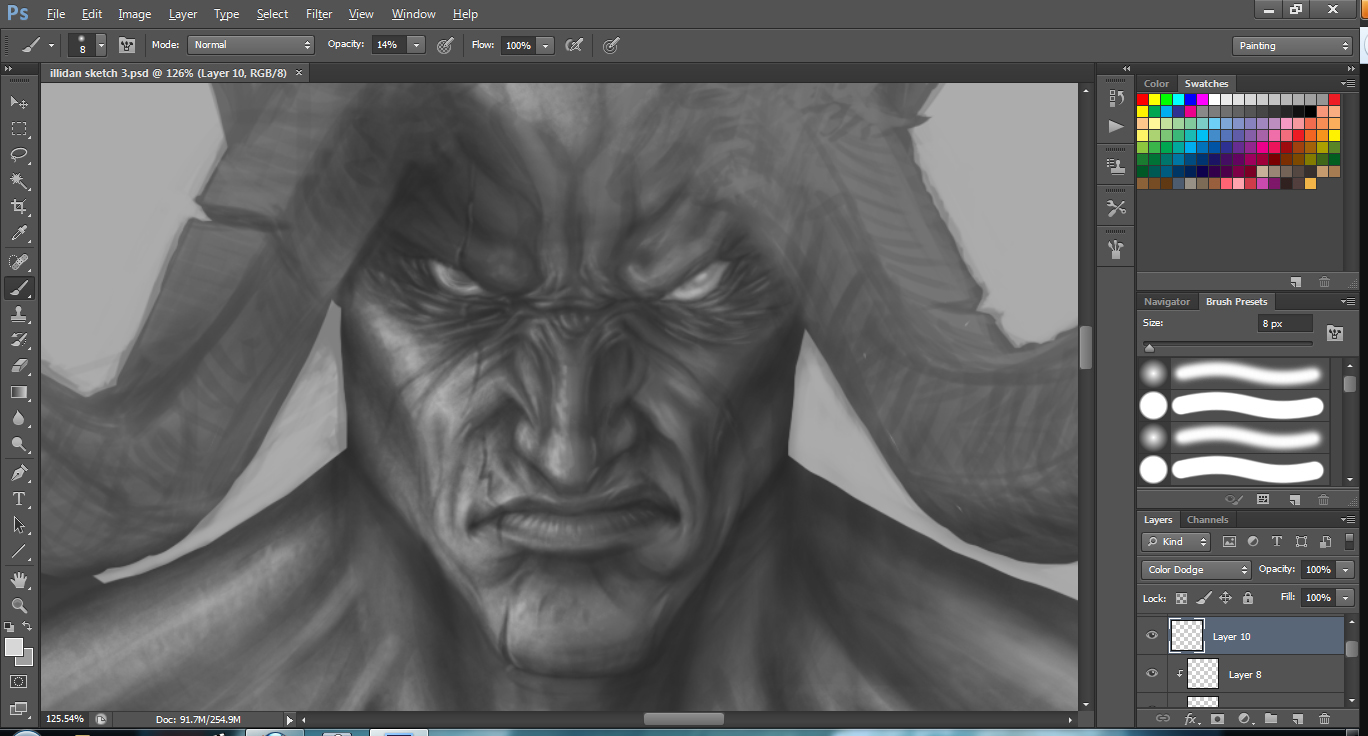Screen dimensions: 1368x736
Task: Select the Blur tool
Action: (x=19, y=418)
